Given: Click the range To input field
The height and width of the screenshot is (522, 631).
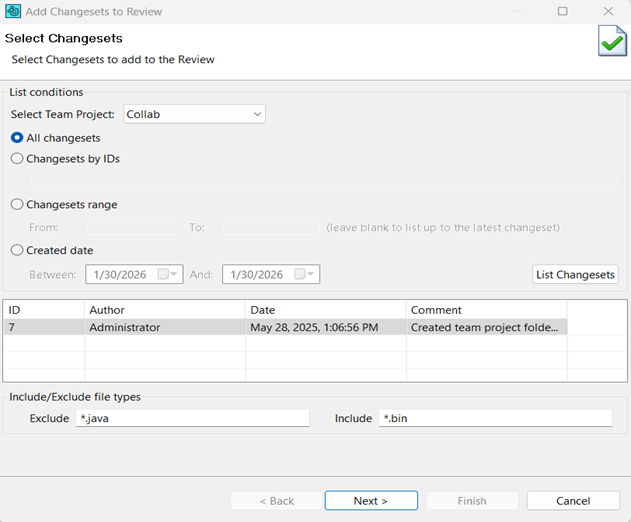Looking at the screenshot, I should click(x=271, y=227).
